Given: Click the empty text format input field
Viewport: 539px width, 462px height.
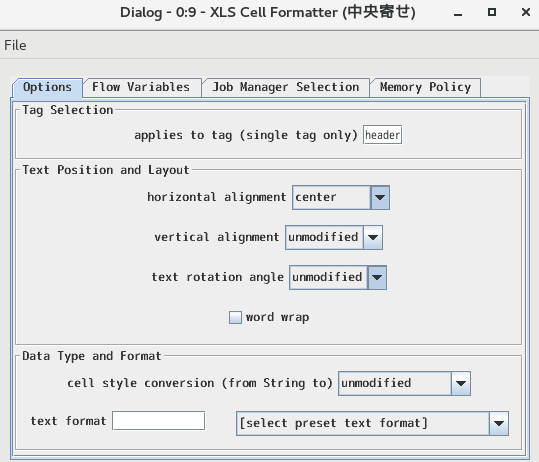Looking at the screenshot, I should tap(159, 421).
